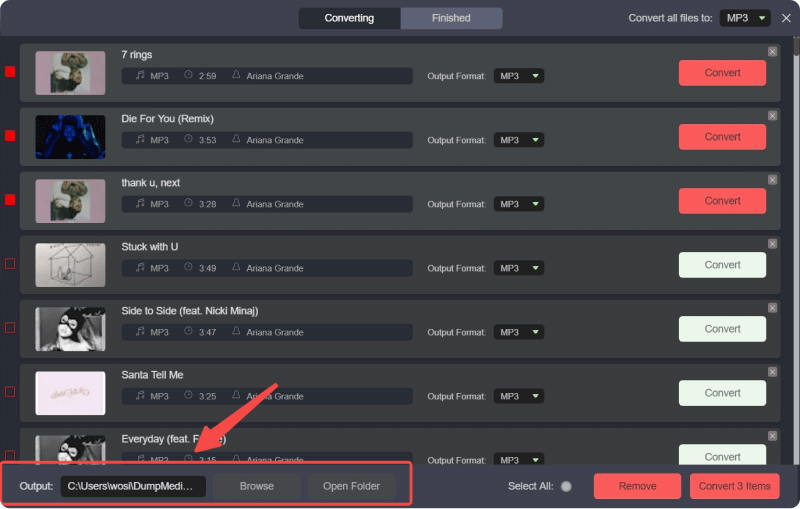Image resolution: width=800 pixels, height=509 pixels.
Task: Close the converter window with the top X
Action: pos(786,18)
